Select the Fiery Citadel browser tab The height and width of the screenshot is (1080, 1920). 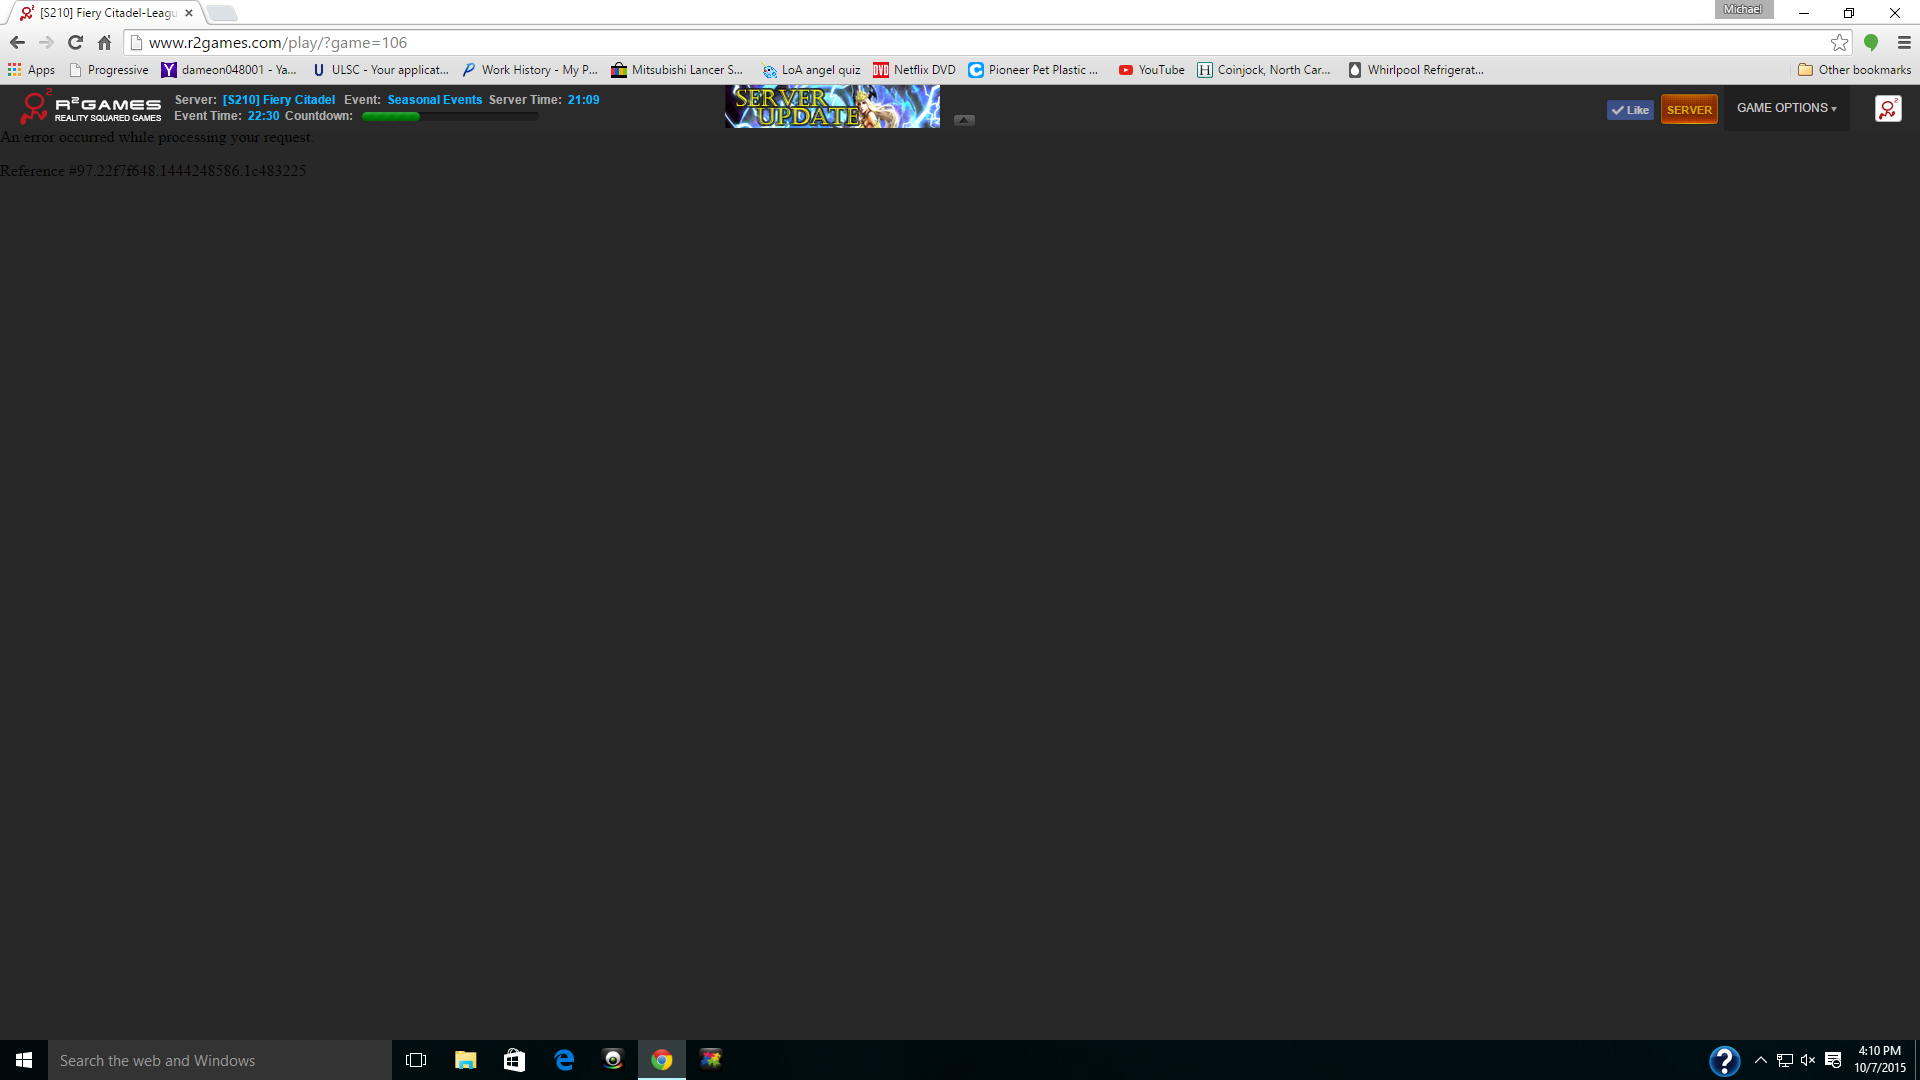105,13
